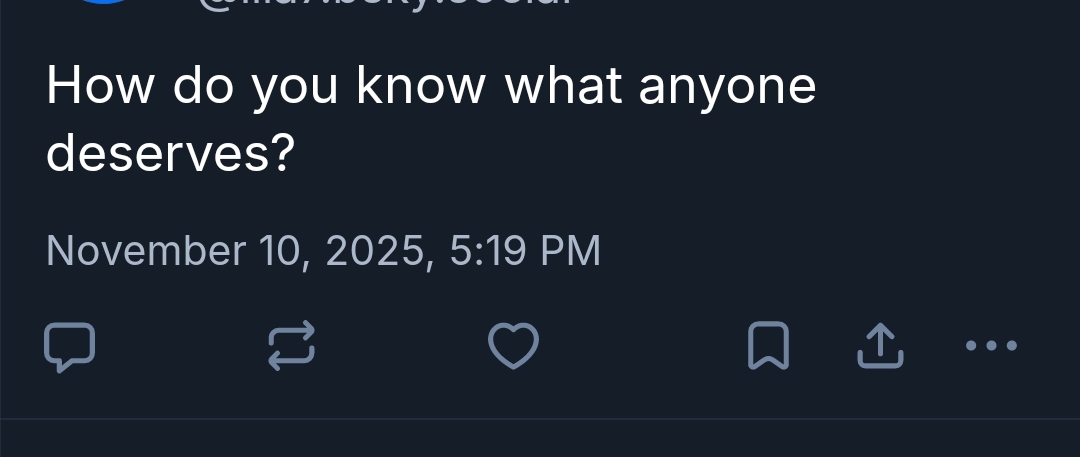Screen dimensions: 1080x457
Task: Reply to the post with the speech bubble icon
Action: click(70, 346)
